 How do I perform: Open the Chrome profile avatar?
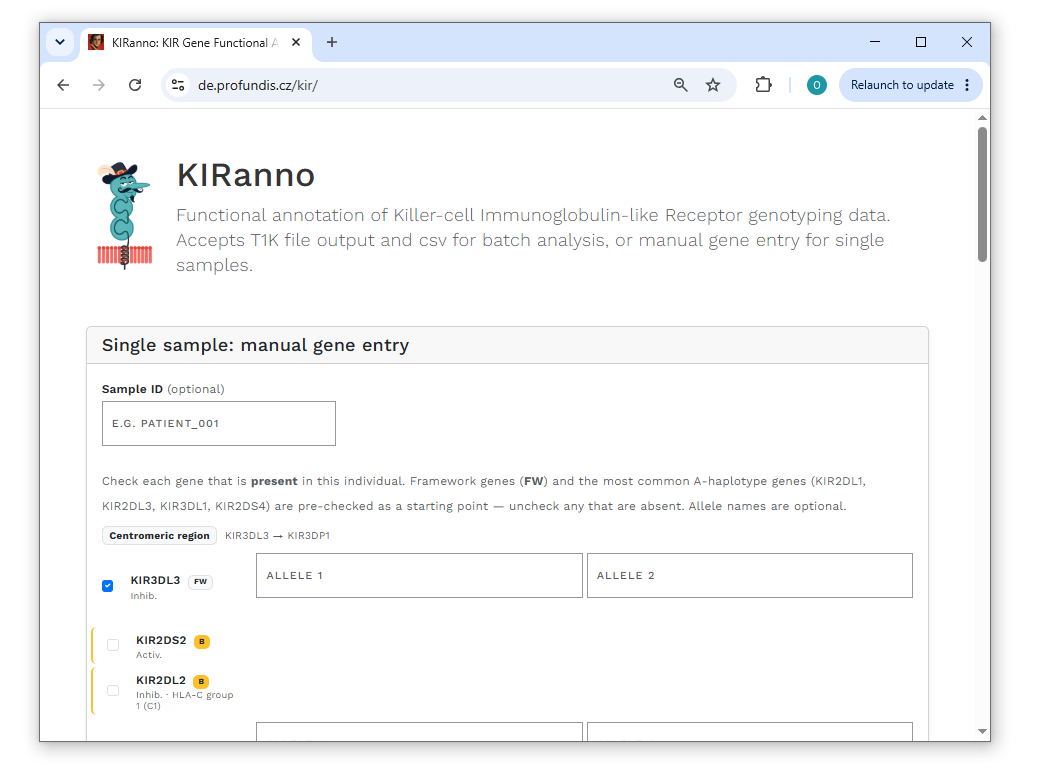(816, 85)
